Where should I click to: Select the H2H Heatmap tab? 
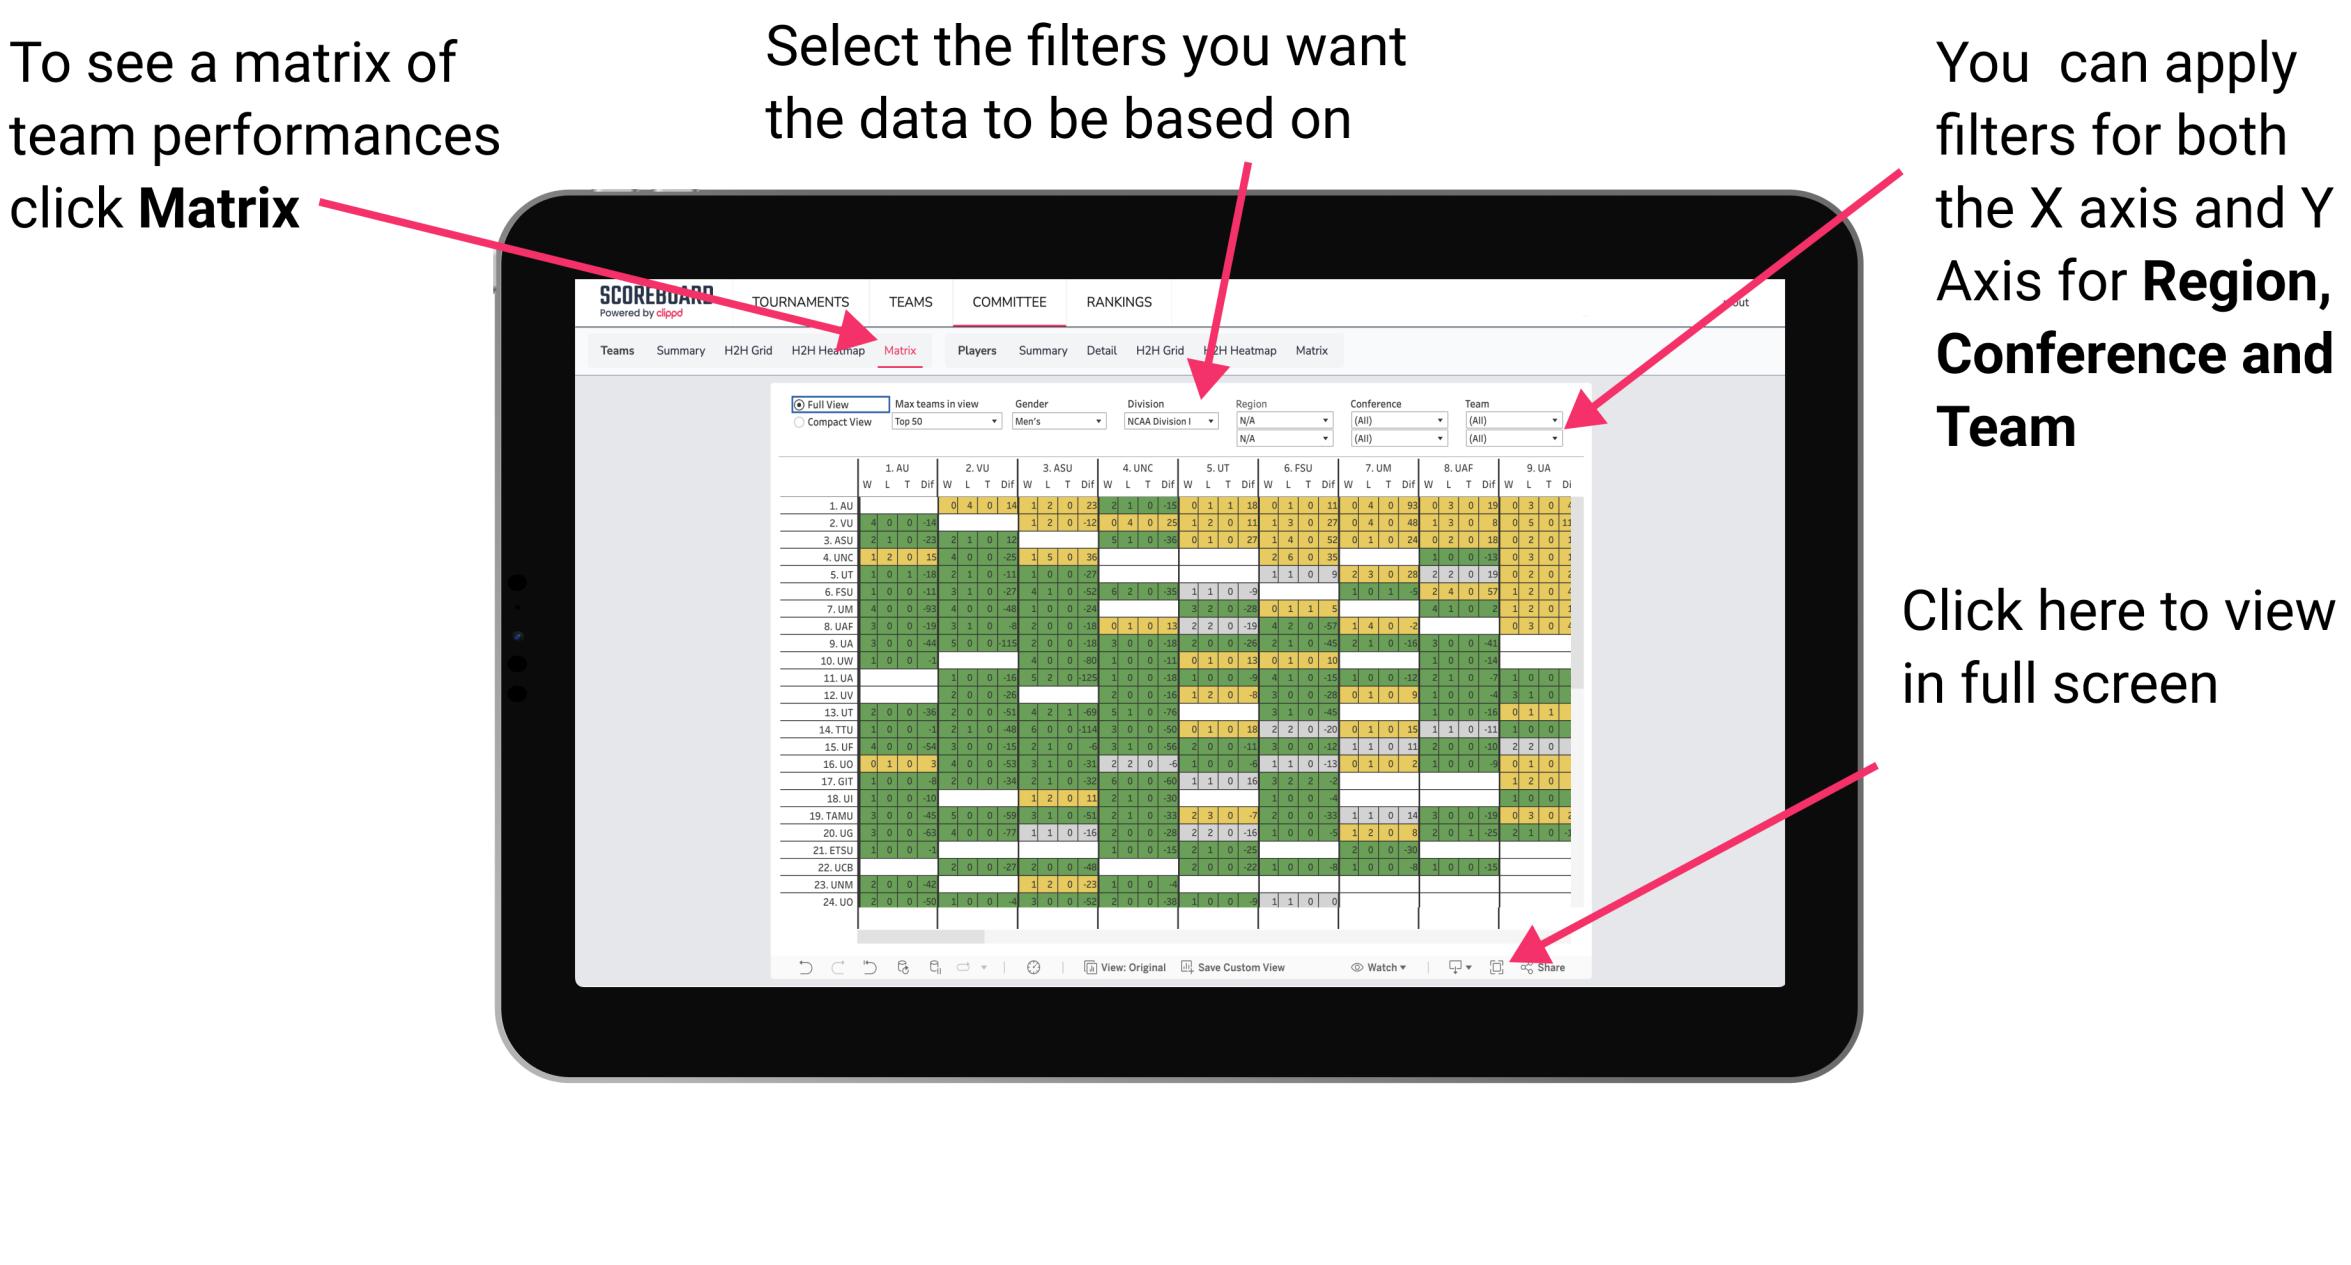(825, 351)
